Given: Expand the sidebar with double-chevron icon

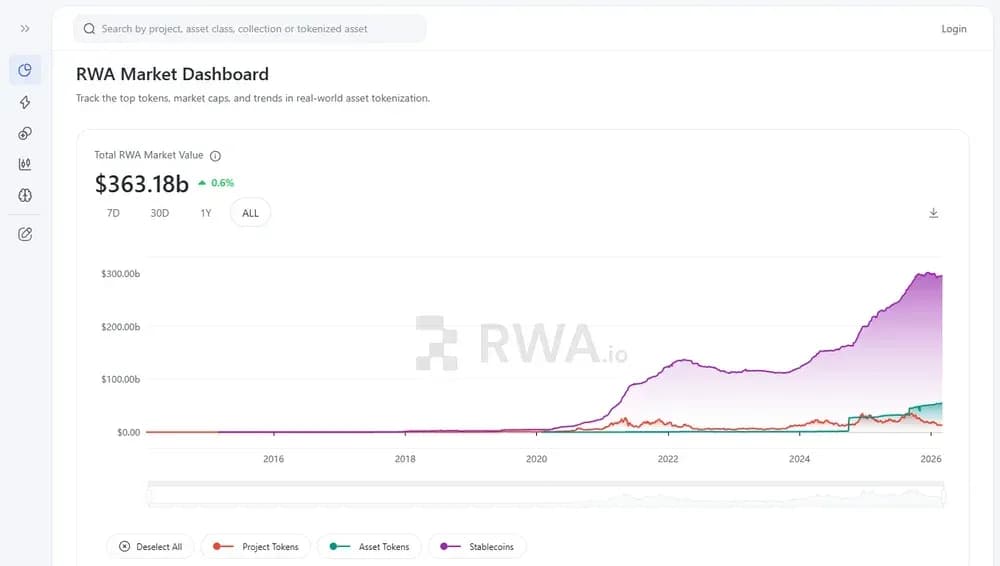Looking at the screenshot, I should click(x=25, y=29).
